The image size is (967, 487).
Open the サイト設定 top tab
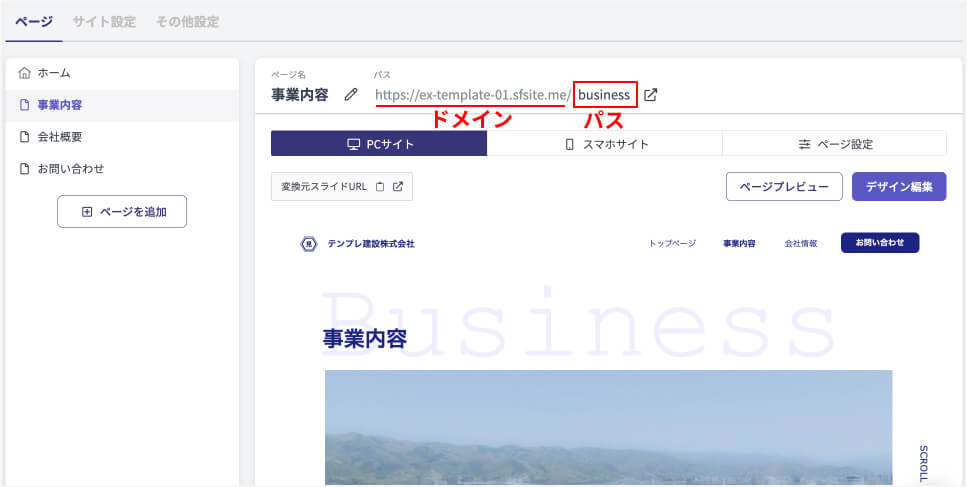tap(104, 21)
